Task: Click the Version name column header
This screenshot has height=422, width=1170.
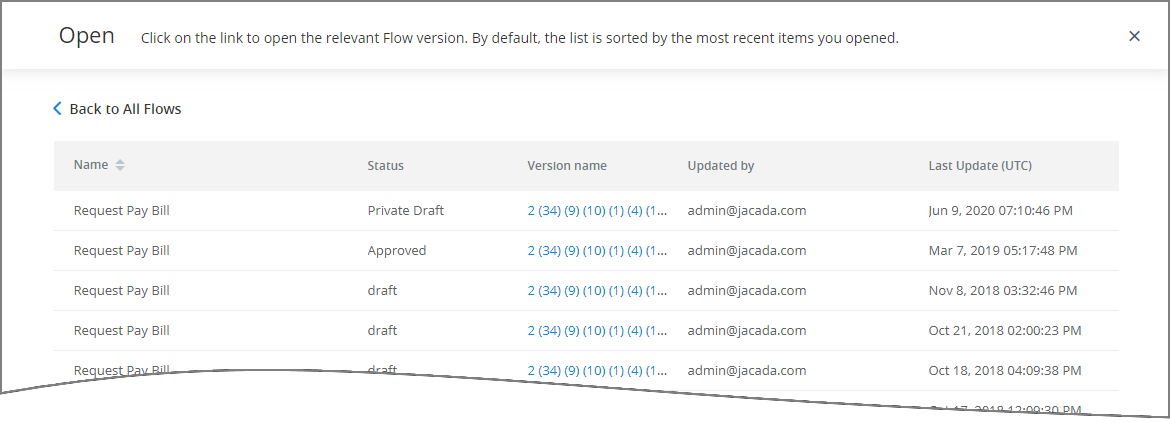Action: point(567,166)
